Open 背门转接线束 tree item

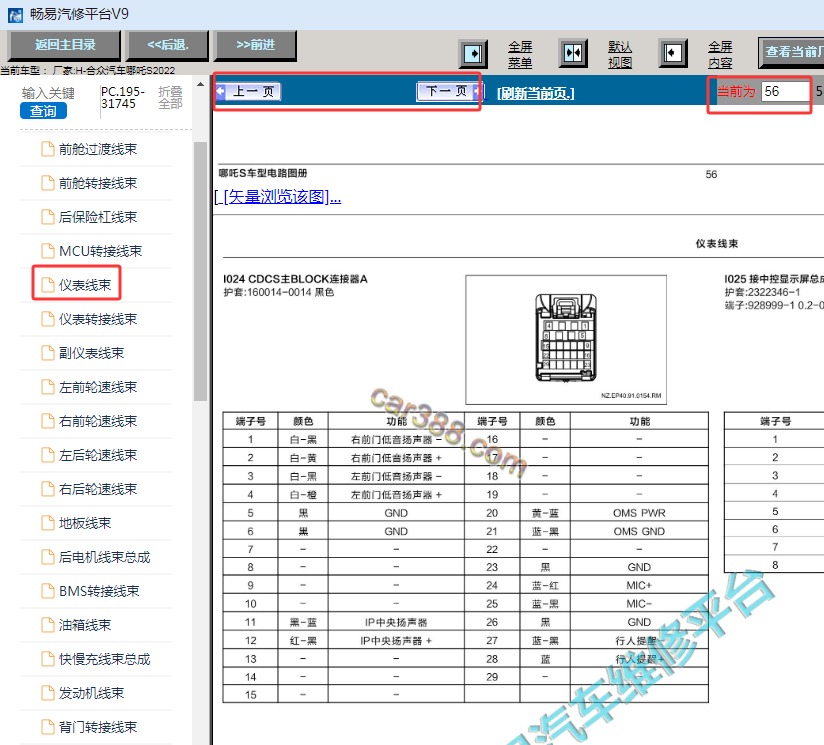click(x=98, y=727)
